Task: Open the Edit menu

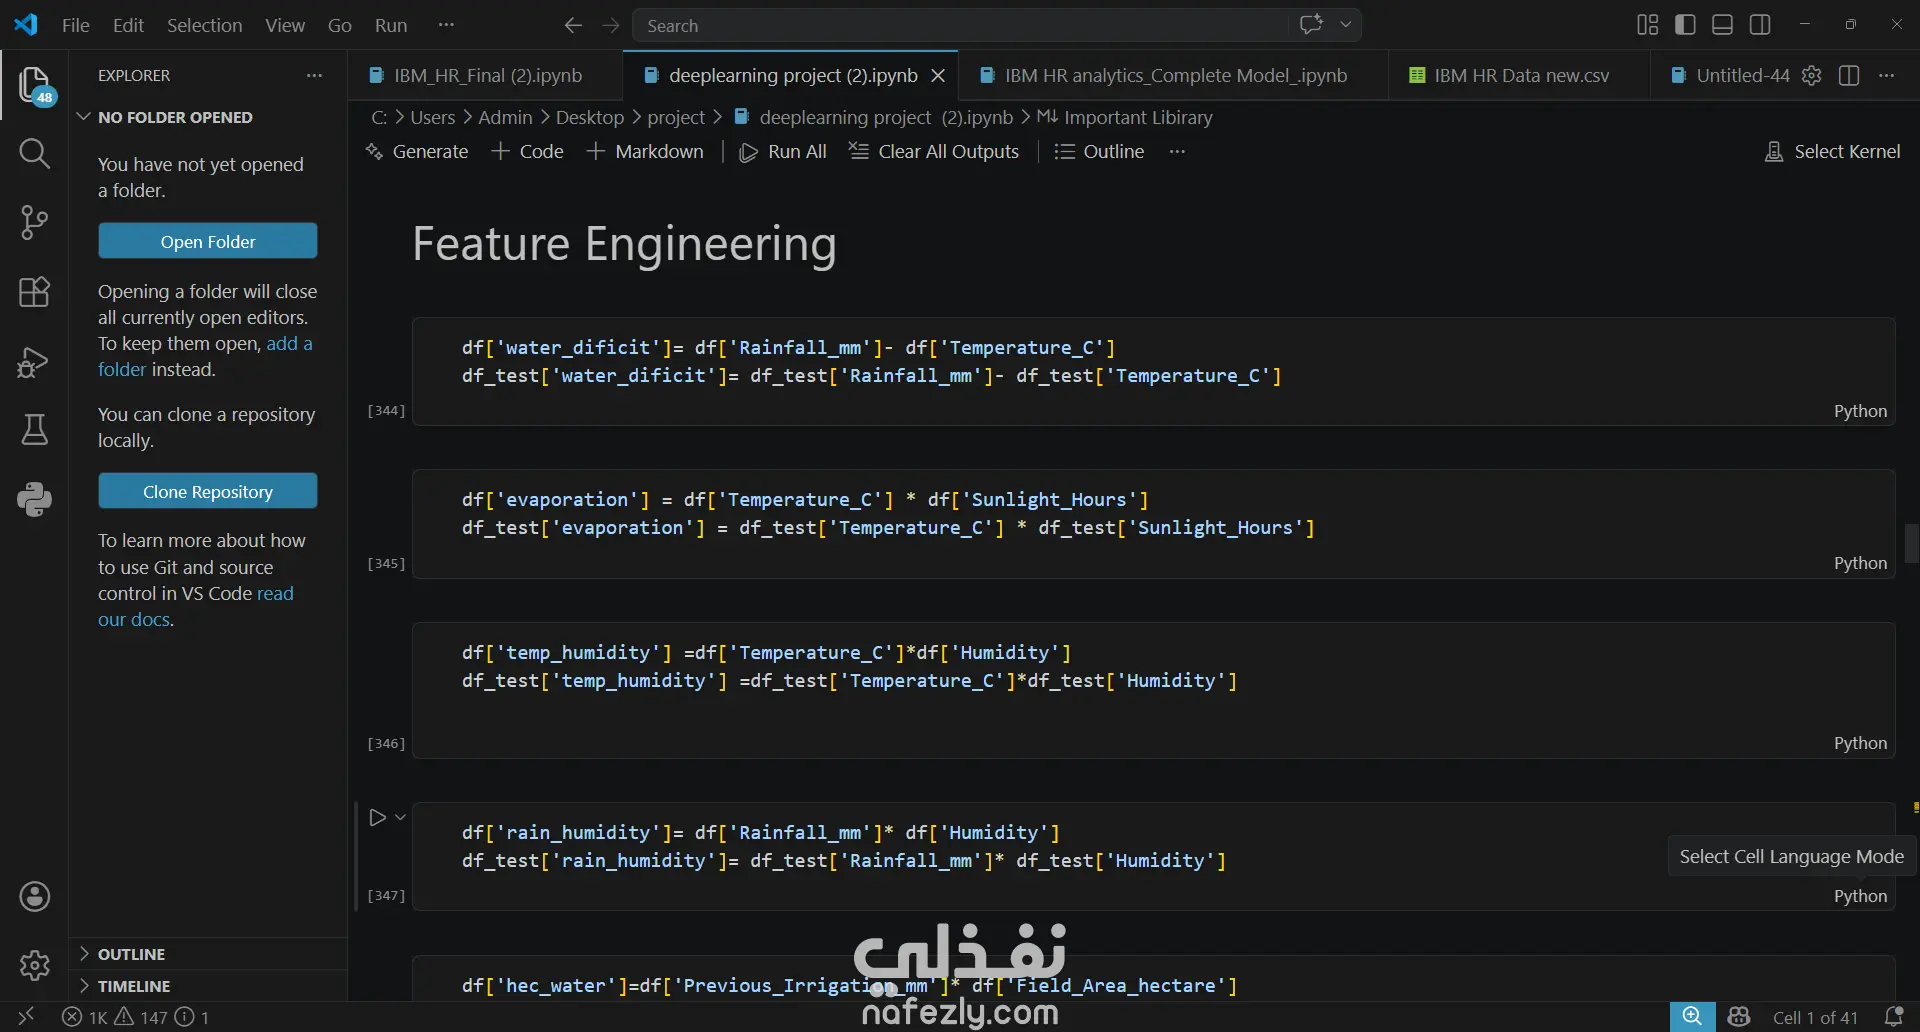Action: [128, 25]
